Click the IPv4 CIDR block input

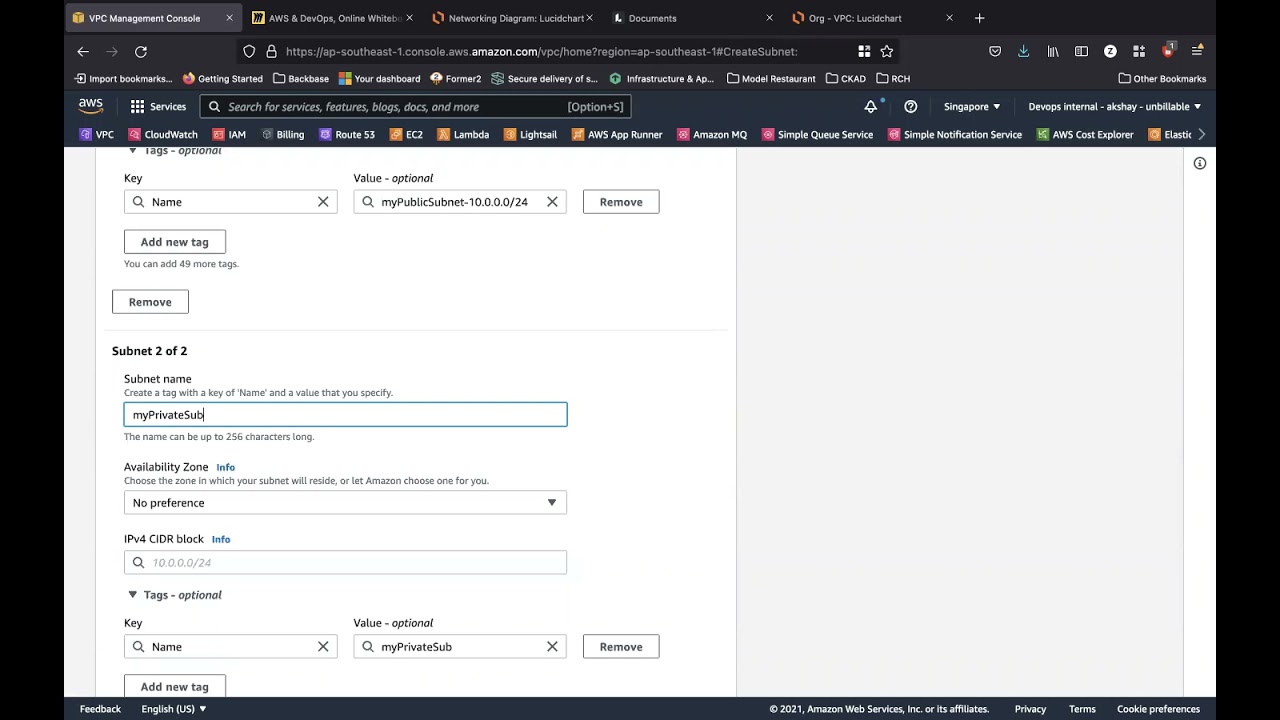pos(345,563)
